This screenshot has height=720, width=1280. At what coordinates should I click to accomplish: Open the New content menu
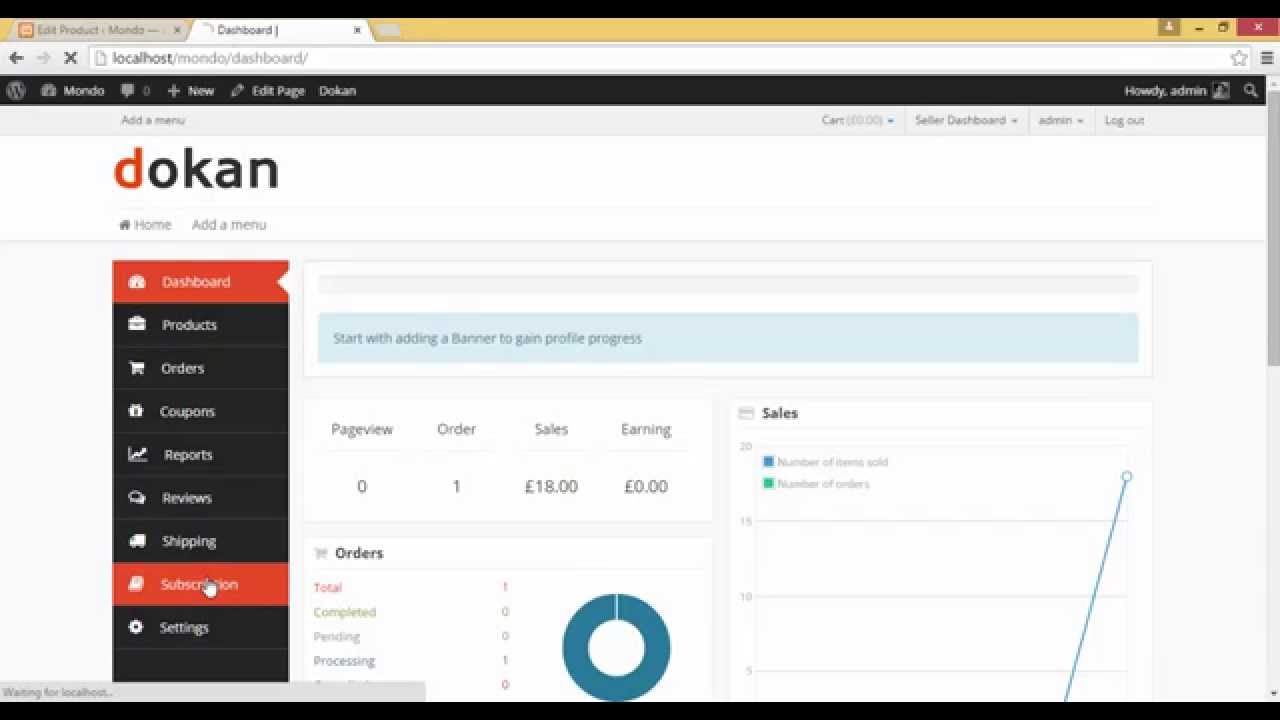(190, 90)
